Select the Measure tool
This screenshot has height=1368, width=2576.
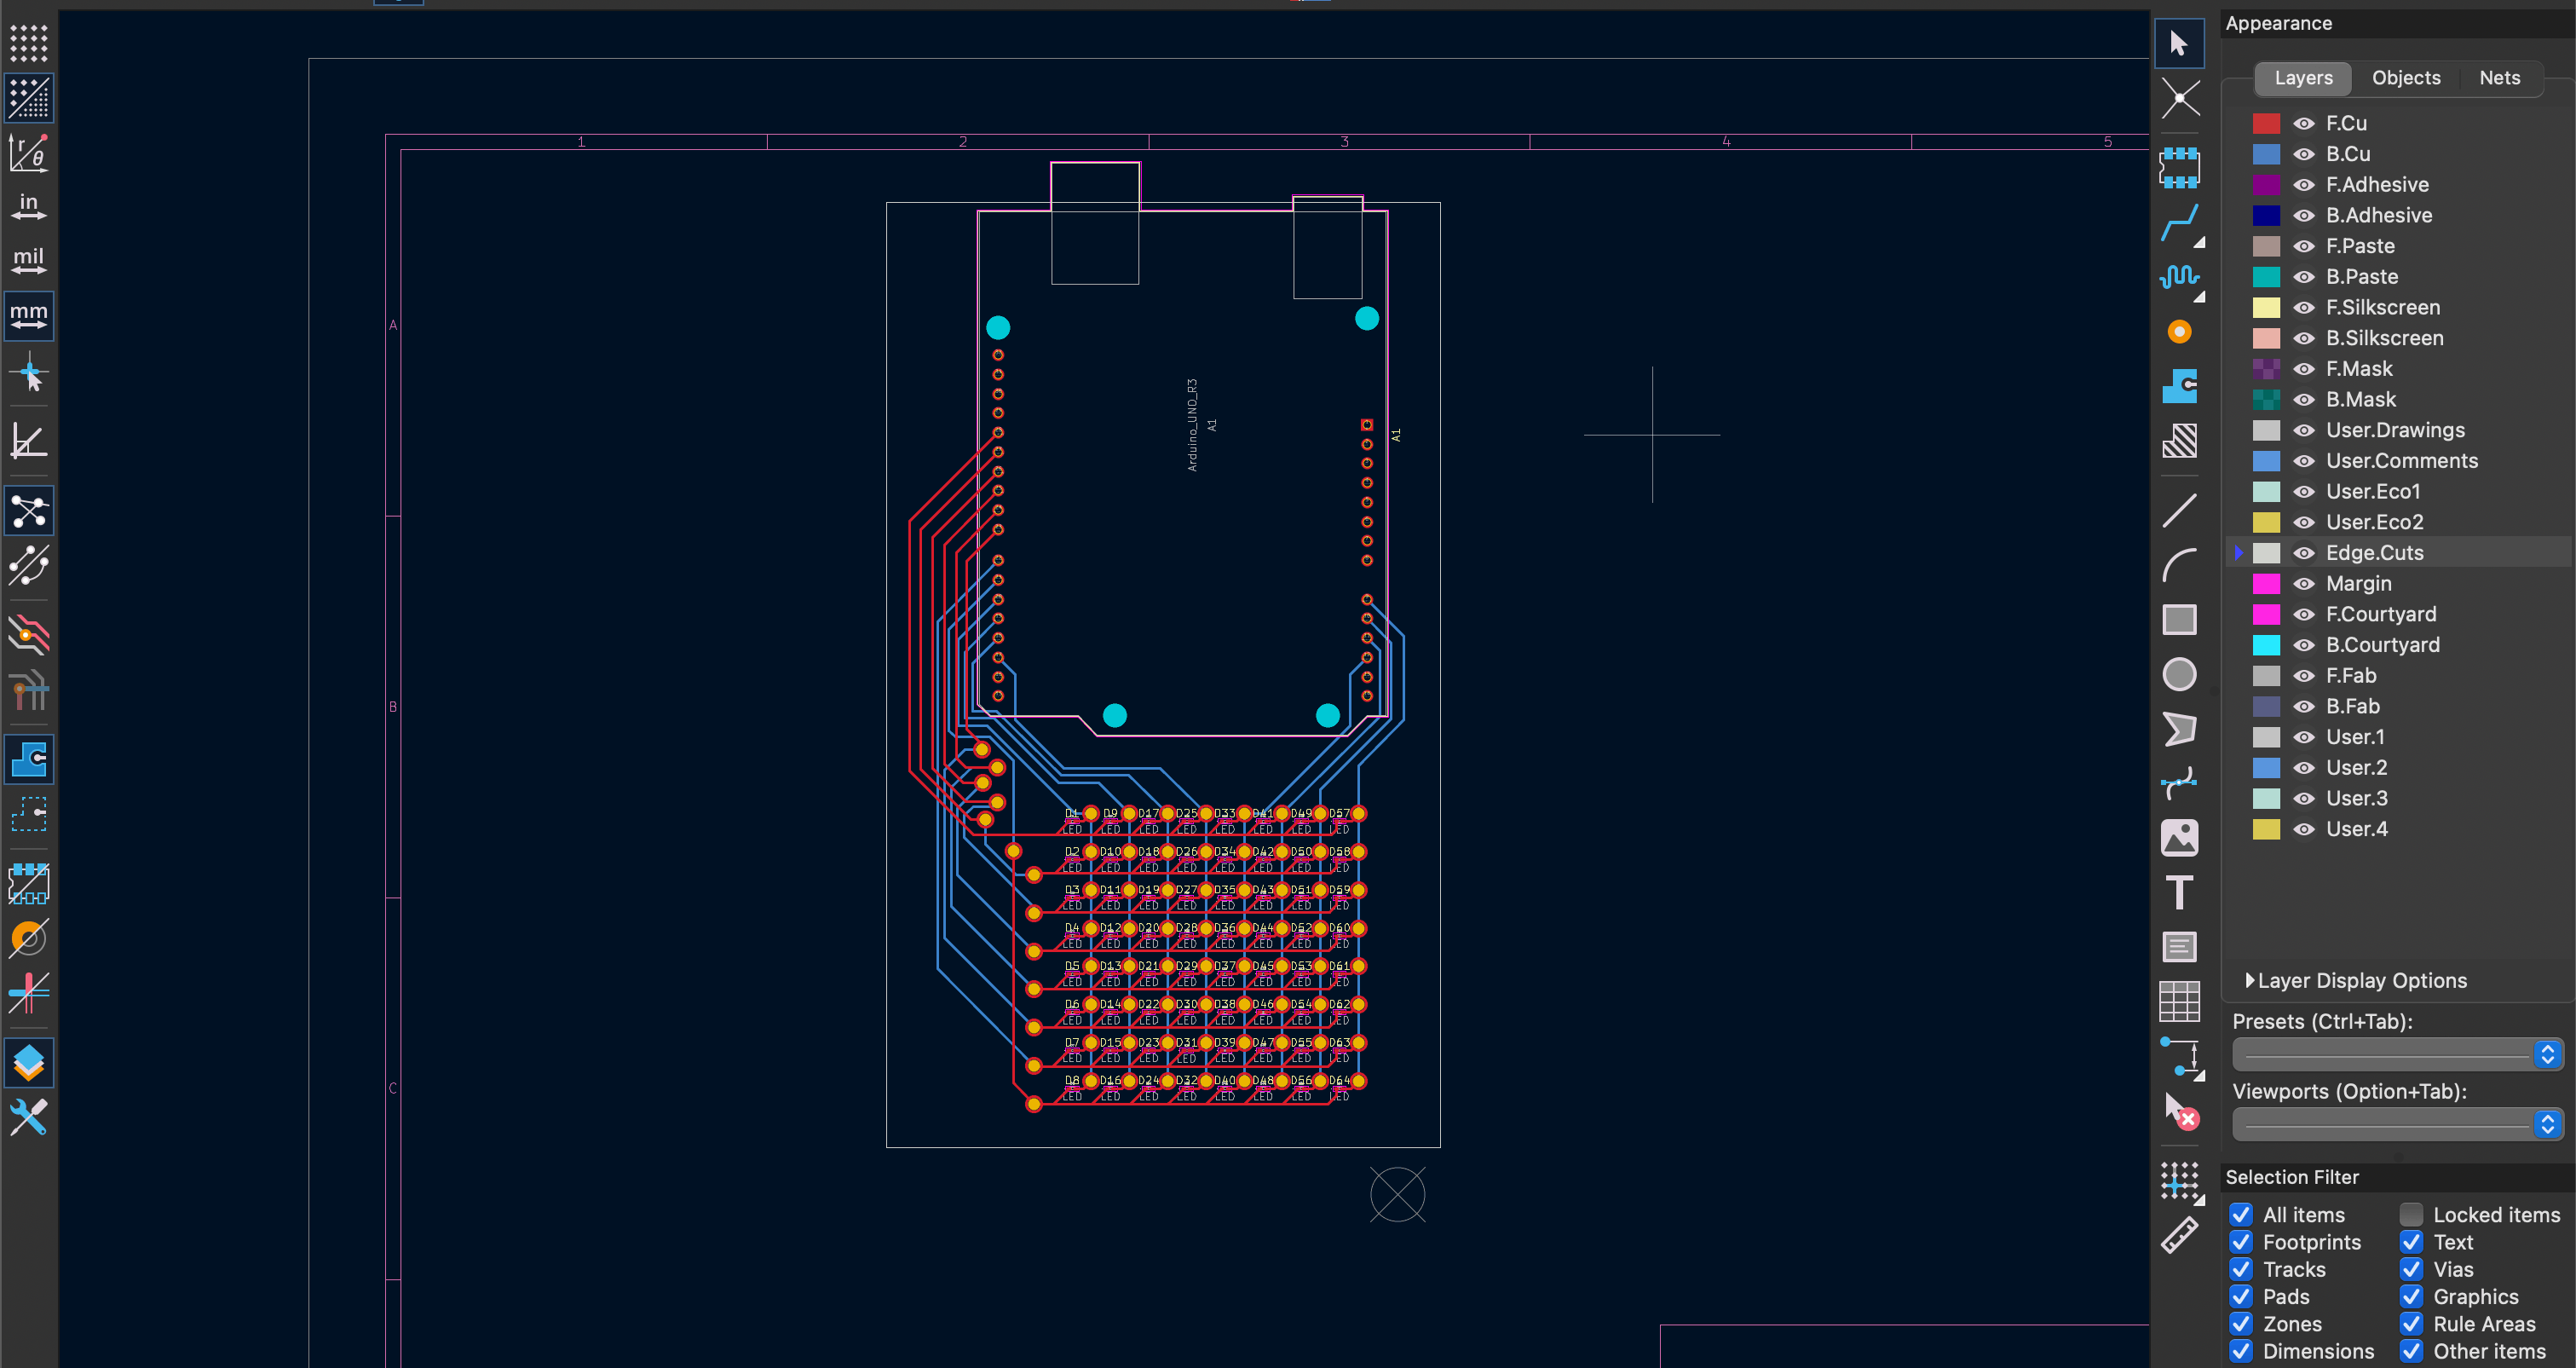(2181, 1235)
